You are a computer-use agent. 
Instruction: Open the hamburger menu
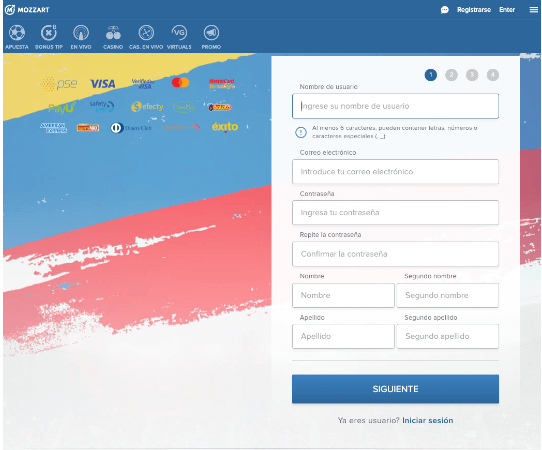coord(534,10)
